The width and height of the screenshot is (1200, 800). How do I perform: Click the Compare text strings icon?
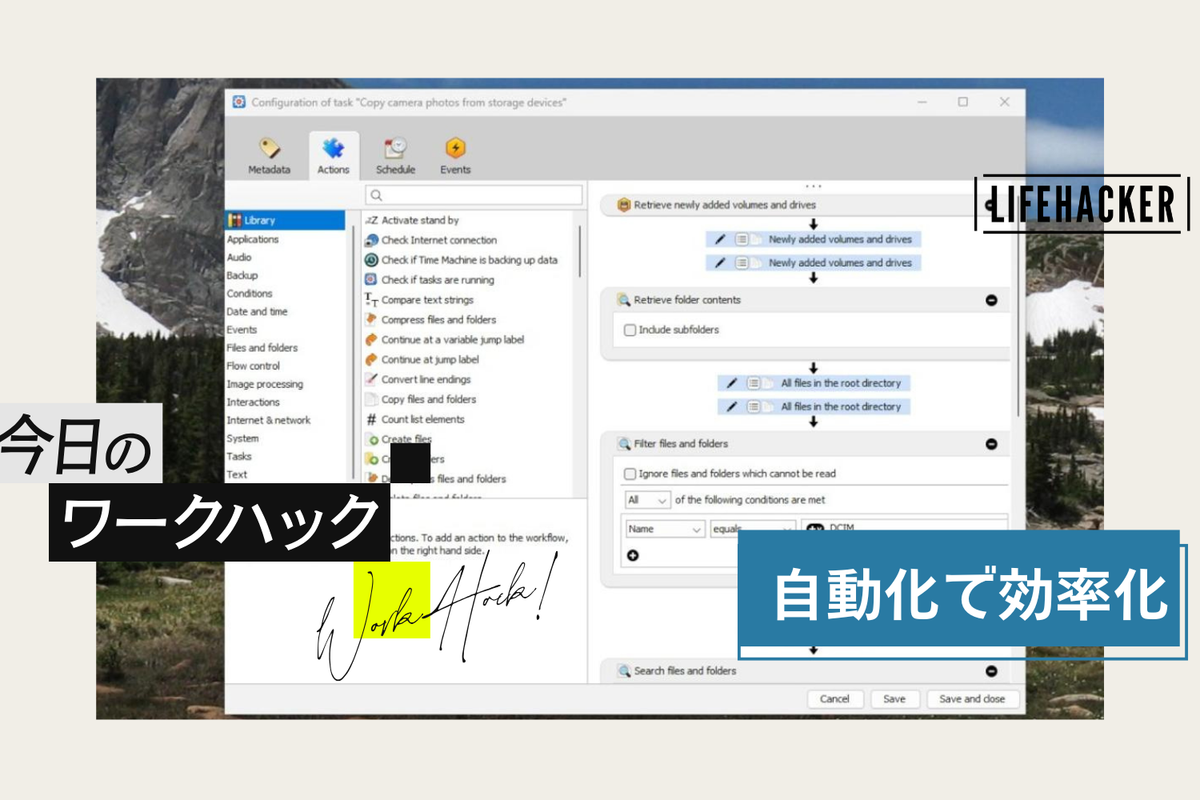click(x=371, y=300)
